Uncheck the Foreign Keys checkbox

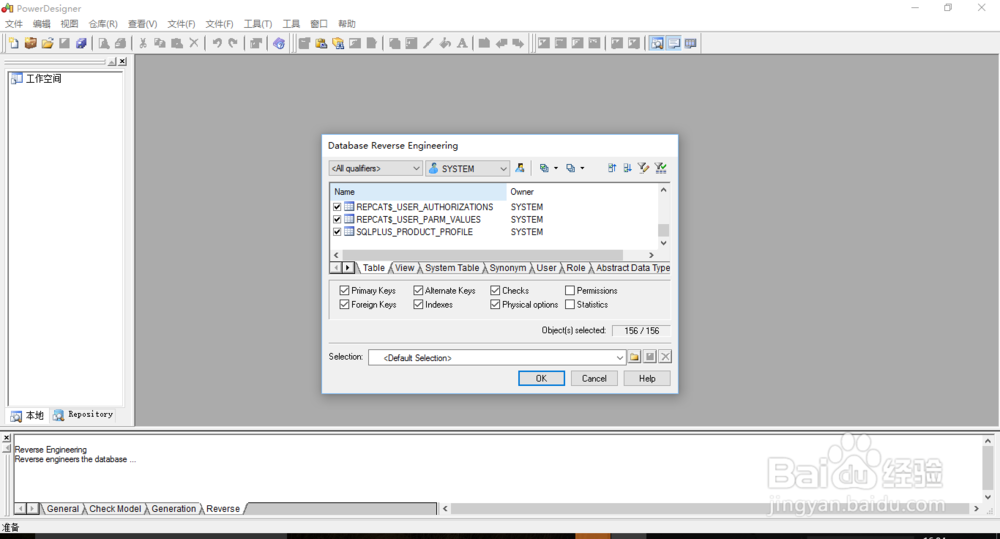[x=344, y=304]
